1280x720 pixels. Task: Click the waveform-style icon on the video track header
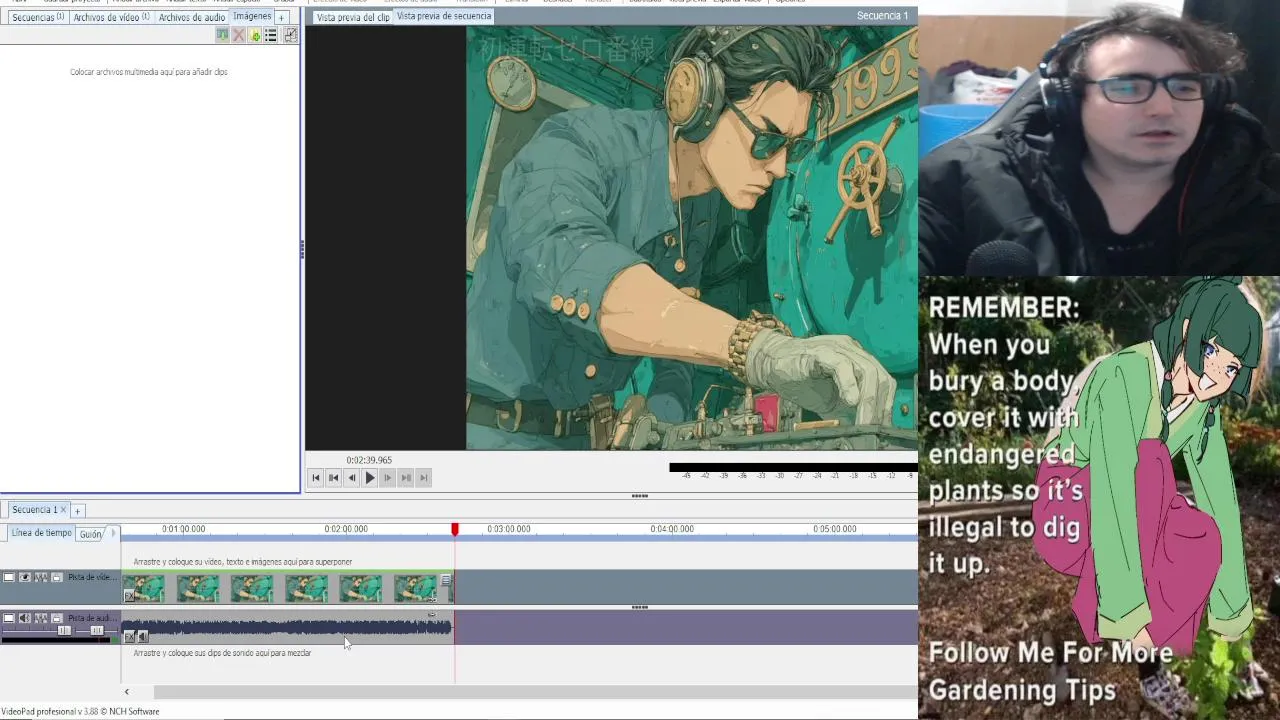click(x=41, y=577)
